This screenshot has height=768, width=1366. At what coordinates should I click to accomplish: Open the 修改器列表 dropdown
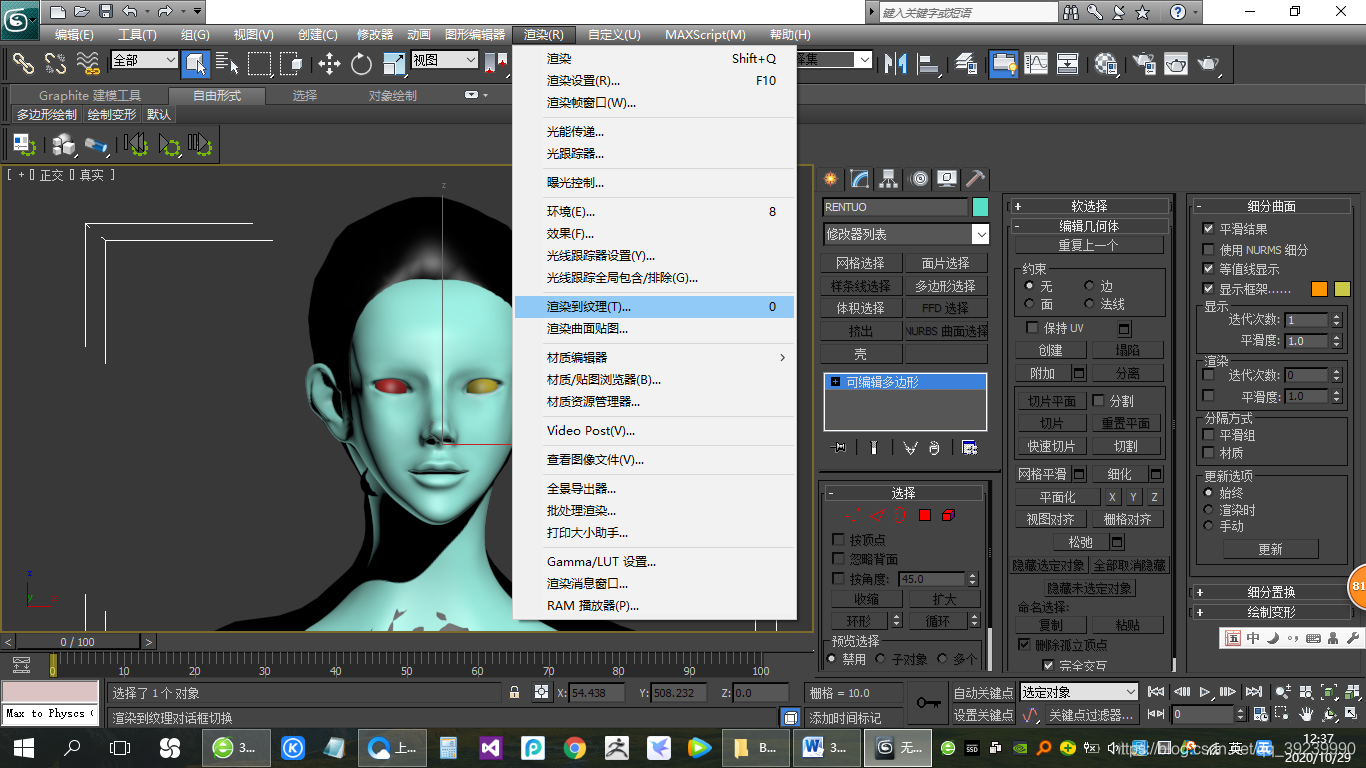(906, 234)
